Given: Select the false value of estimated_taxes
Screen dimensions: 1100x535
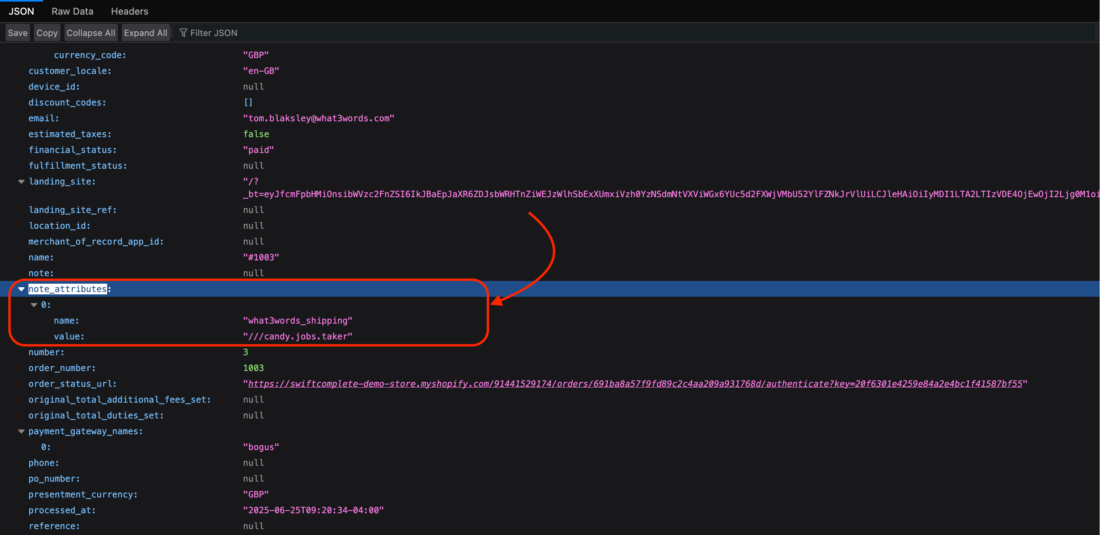Looking at the screenshot, I should [256, 134].
